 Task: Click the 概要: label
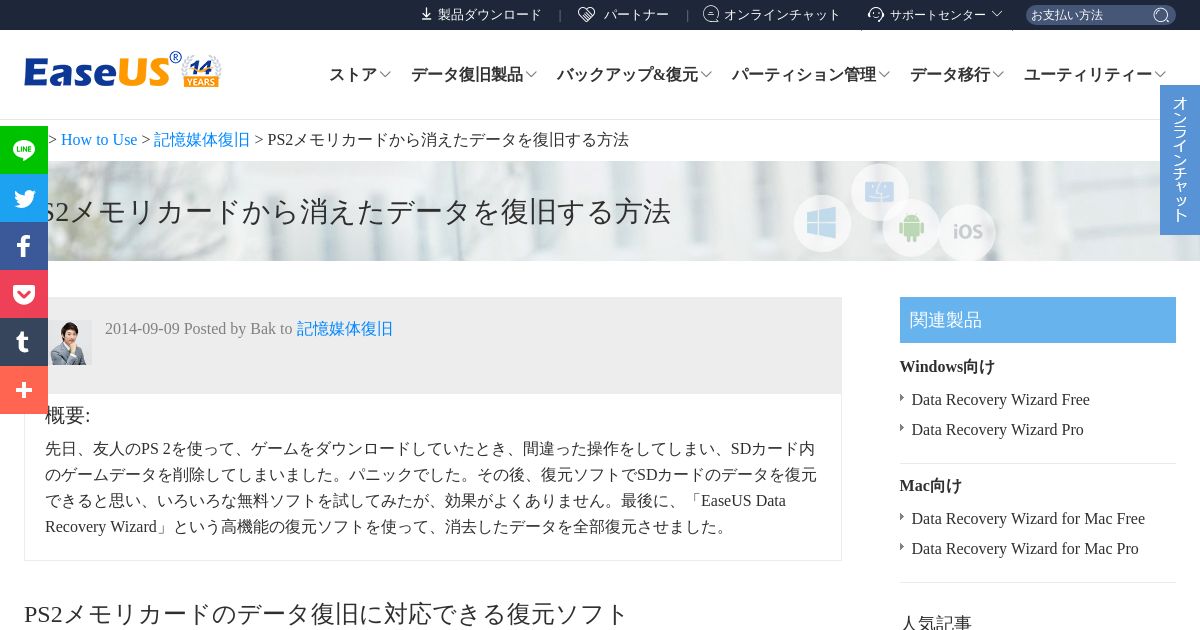point(68,416)
